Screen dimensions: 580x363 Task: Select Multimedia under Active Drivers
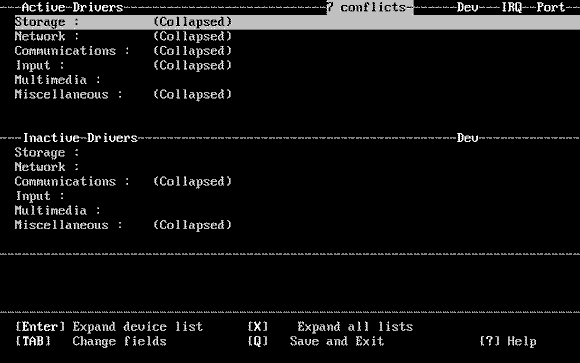[x=57, y=80]
